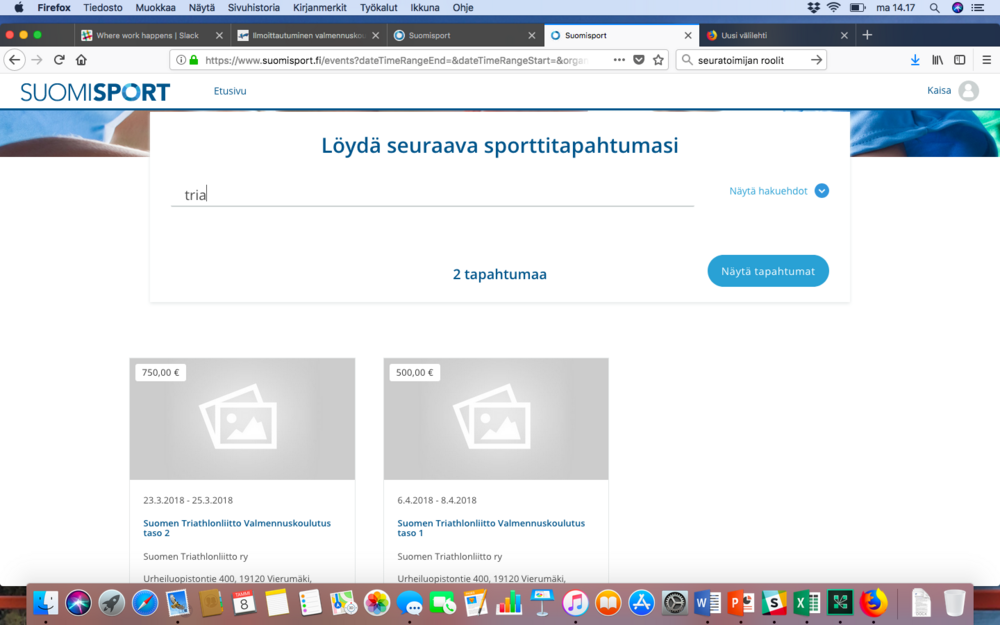Close the Uusi välilehti tab
This screenshot has height=625, width=1000.
pos(844,35)
